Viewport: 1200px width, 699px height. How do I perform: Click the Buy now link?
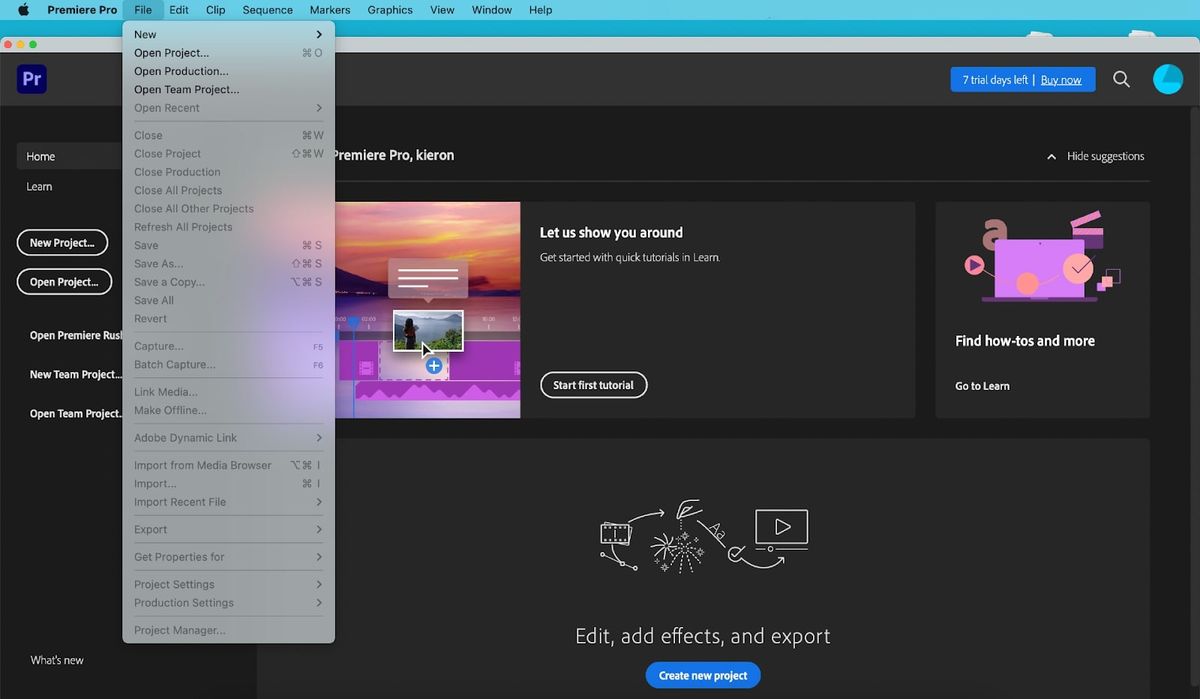click(1061, 79)
